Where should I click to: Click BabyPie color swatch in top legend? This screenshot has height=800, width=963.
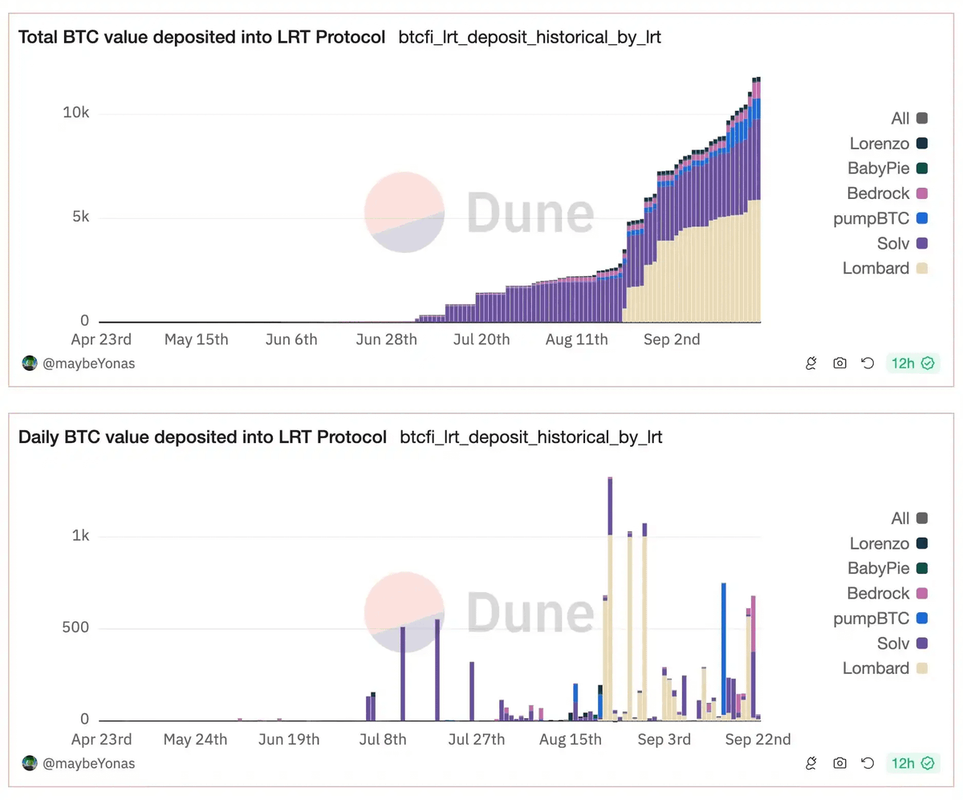point(922,168)
